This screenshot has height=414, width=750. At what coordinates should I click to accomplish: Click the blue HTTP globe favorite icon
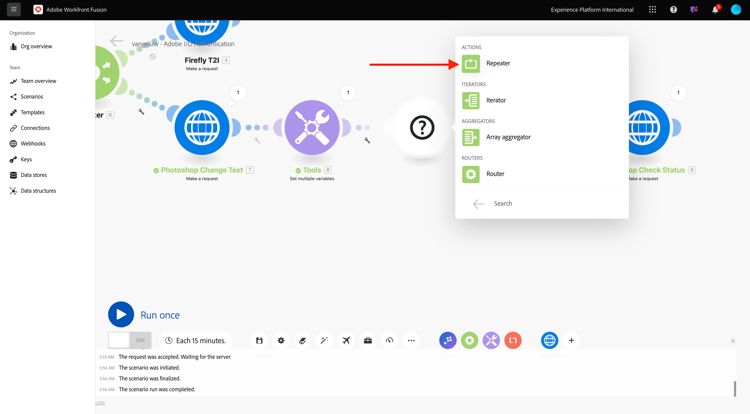click(550, 340)
